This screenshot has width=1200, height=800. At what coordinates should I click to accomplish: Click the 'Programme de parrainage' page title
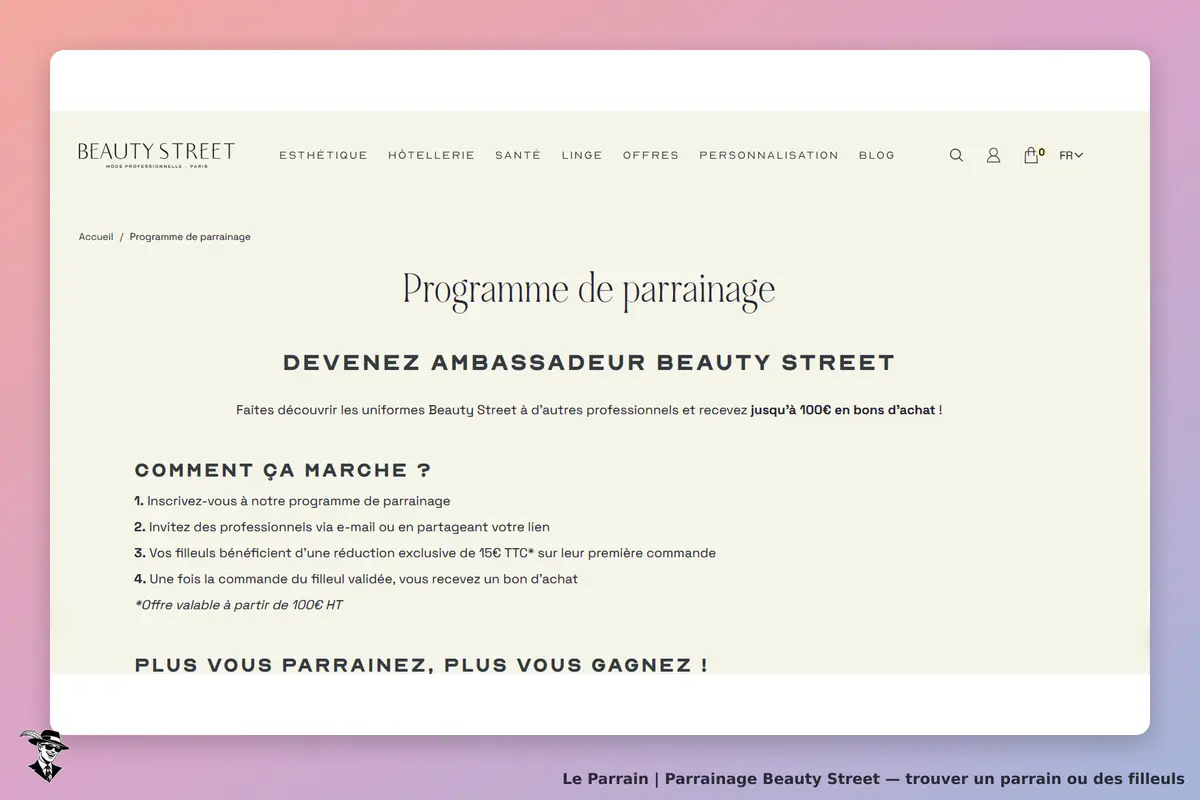click(x=589, y=290)
